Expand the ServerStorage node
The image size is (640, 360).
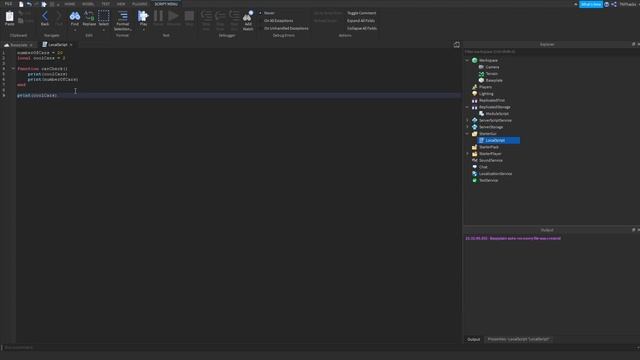click(x=467, y=127)
